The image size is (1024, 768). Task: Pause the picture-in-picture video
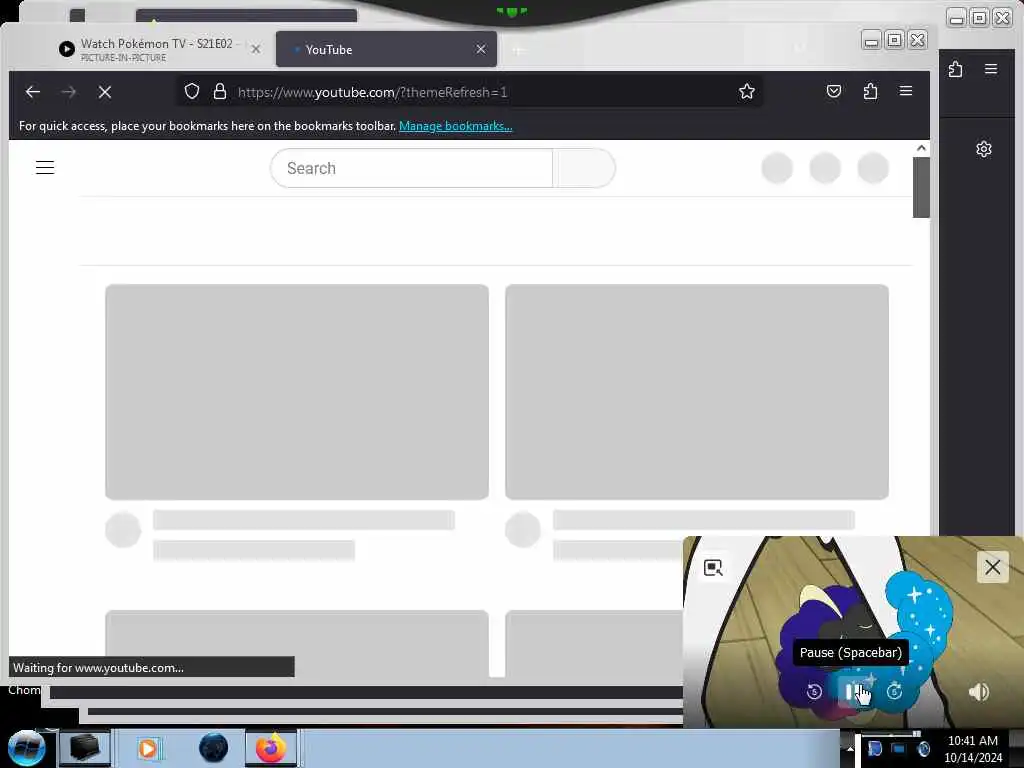854,692
